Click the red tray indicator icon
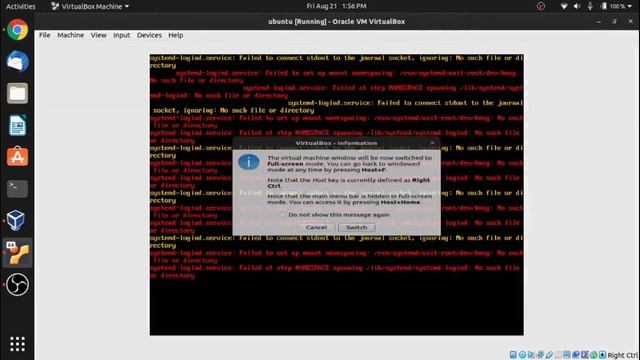This screenshot has width=640, height=360. click(540, 6)
